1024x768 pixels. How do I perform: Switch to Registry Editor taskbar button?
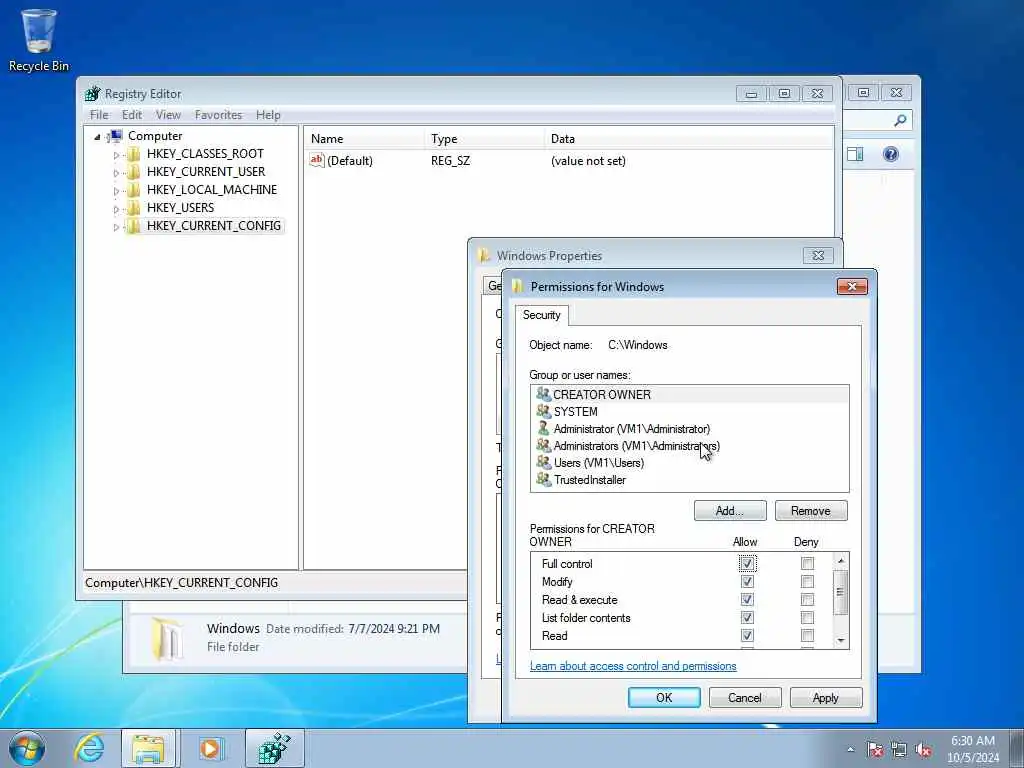274,748
